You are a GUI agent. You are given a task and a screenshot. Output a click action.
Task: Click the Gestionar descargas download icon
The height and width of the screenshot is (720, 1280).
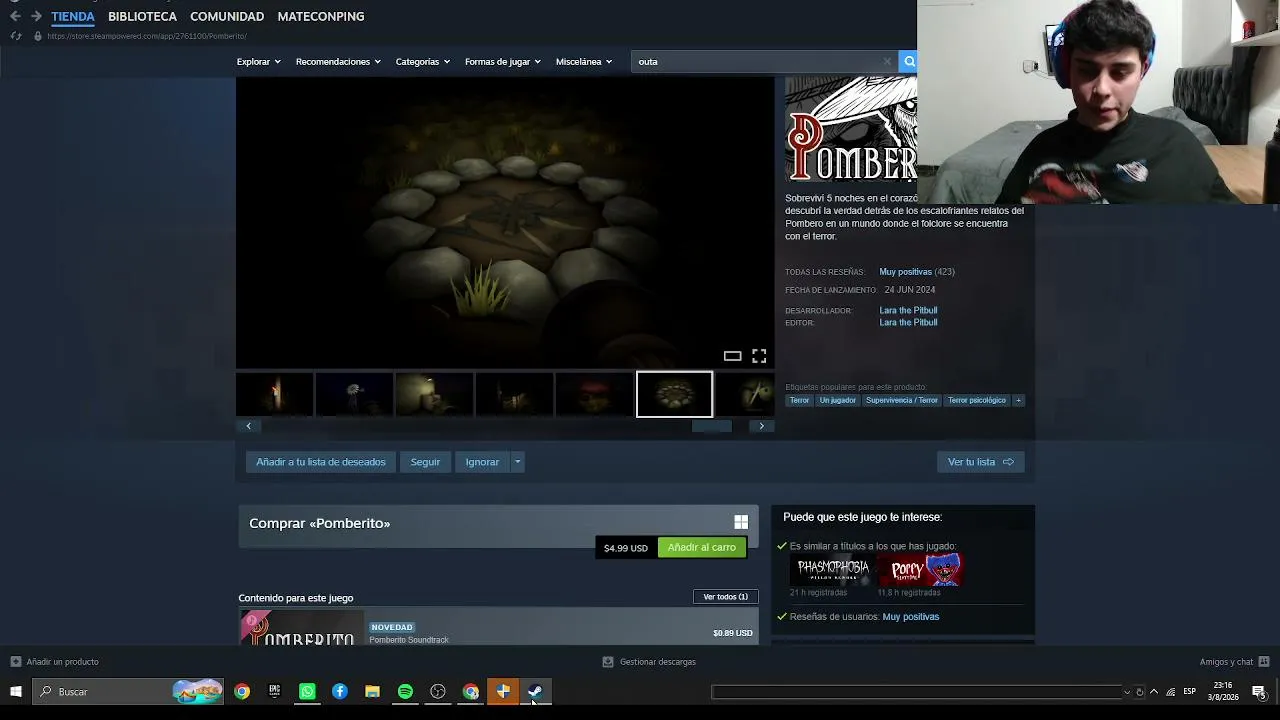coord(608,662)
